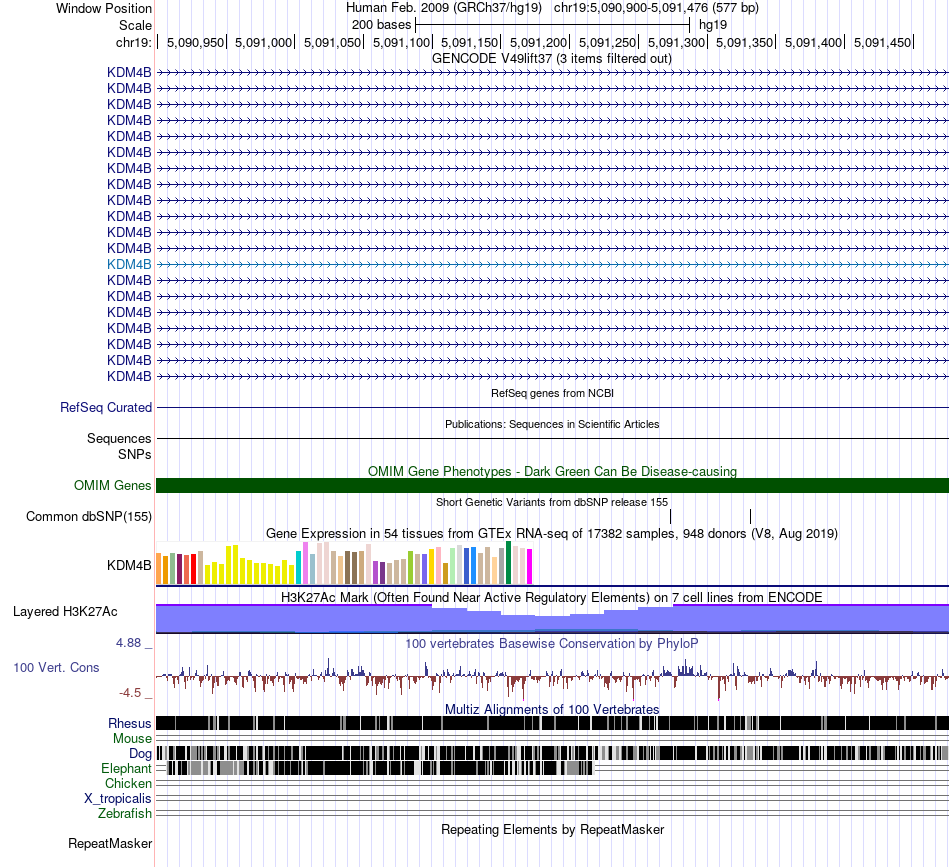This screenshot has height=867, width=950.
Task: Click the Zebrafish alignment label
Action: coord(125,813)
